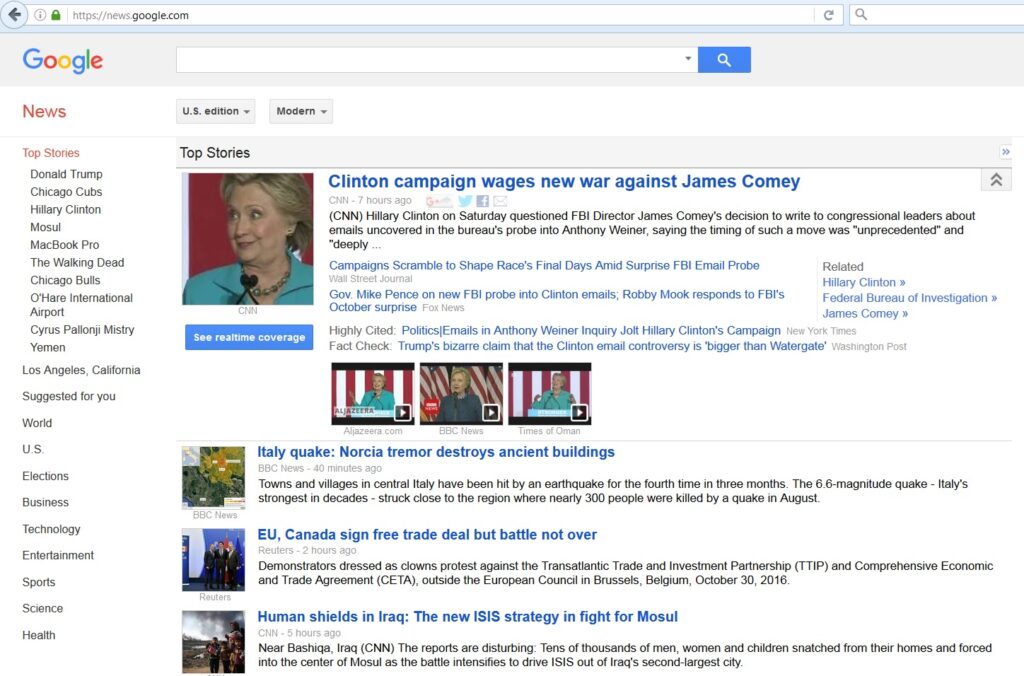Open the Wall Street Journal 'Campaigns Scramble' article
1024x676 pixels.
click(544, 266)
